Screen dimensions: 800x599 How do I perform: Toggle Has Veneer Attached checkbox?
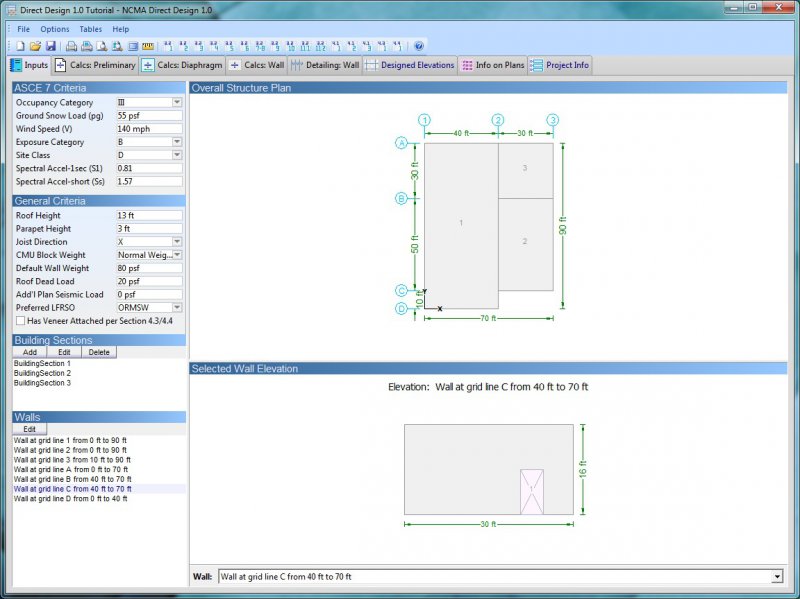click(x=20, y=321)
